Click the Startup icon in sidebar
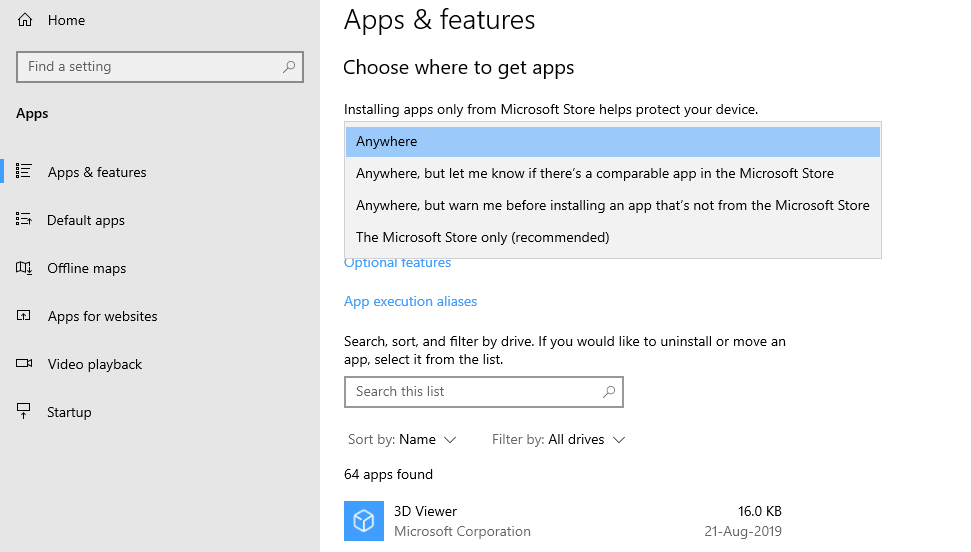Screen dimensions: 971x552 (25, 412)
